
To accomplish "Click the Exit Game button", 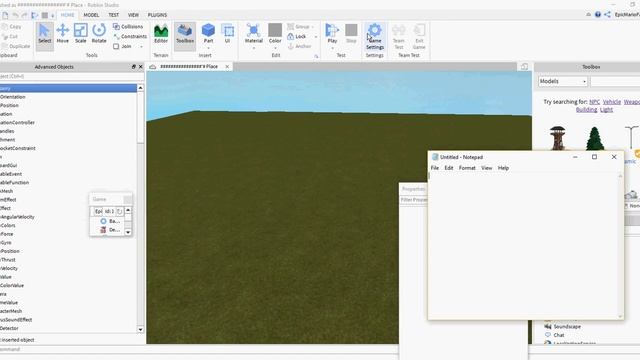I will pos(419,36).
